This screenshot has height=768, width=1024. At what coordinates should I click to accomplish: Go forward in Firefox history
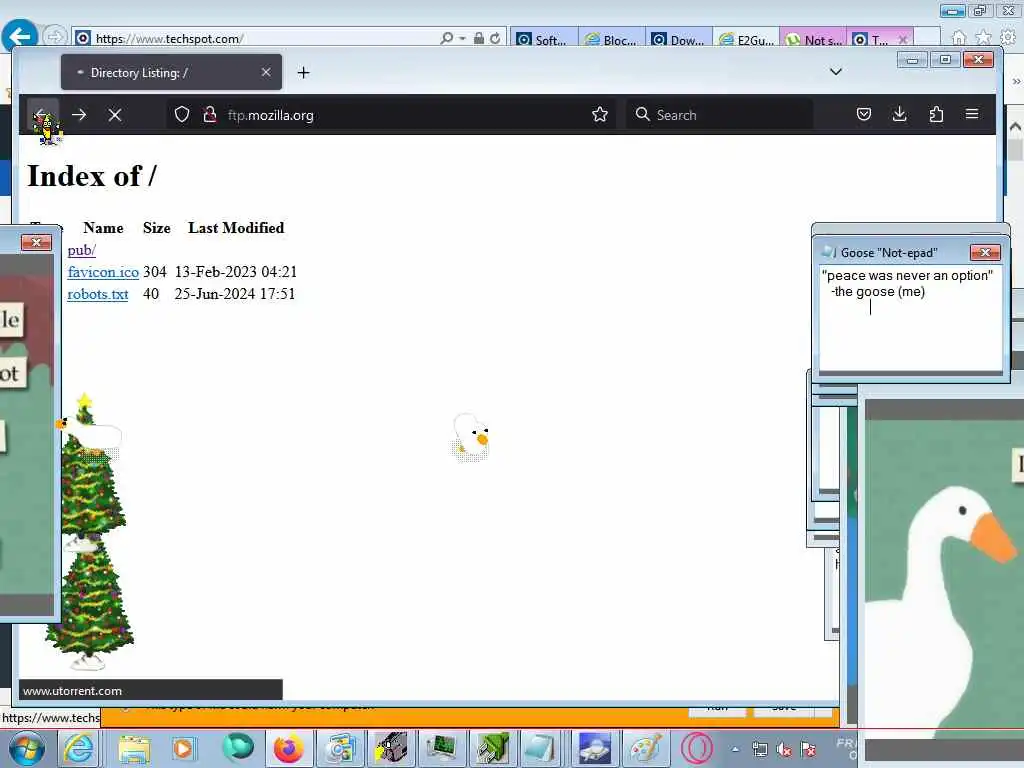click(79, 115)
